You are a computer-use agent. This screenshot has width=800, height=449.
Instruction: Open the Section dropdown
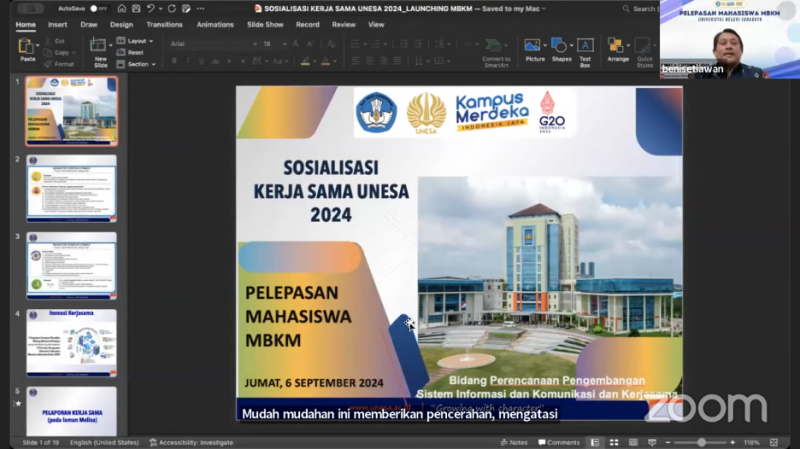pyautogui.click(x=136, y=64)
